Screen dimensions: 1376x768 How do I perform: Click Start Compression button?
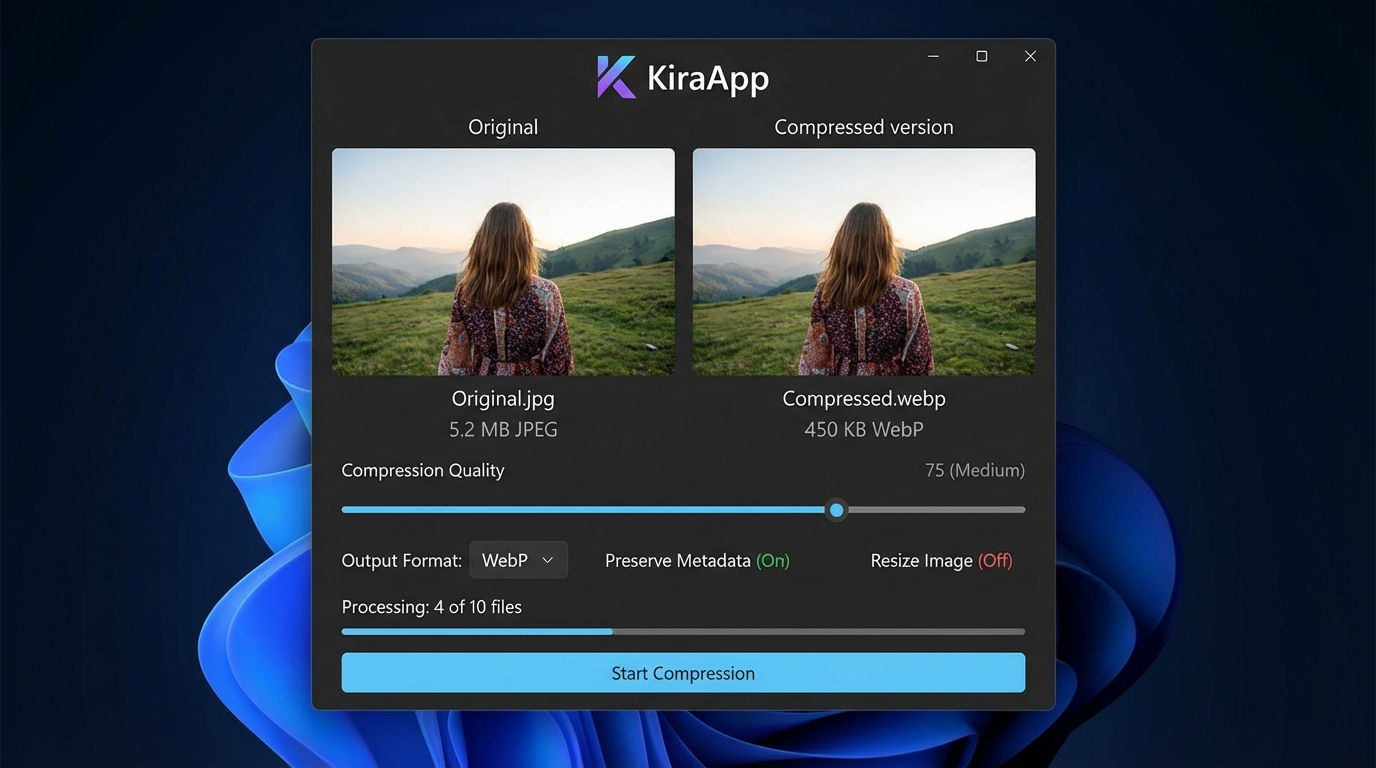pyautogui.click(x=683, y=673)
